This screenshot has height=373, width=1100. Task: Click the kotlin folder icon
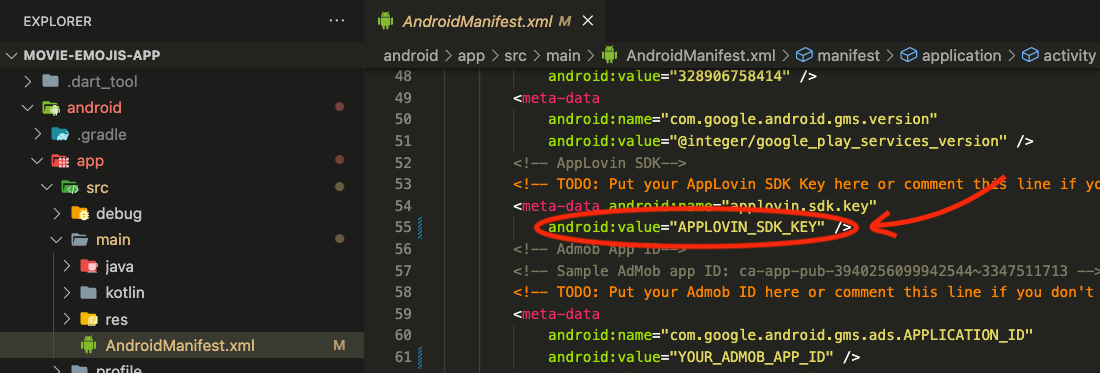pyautogui.click(x=89, y=292)
